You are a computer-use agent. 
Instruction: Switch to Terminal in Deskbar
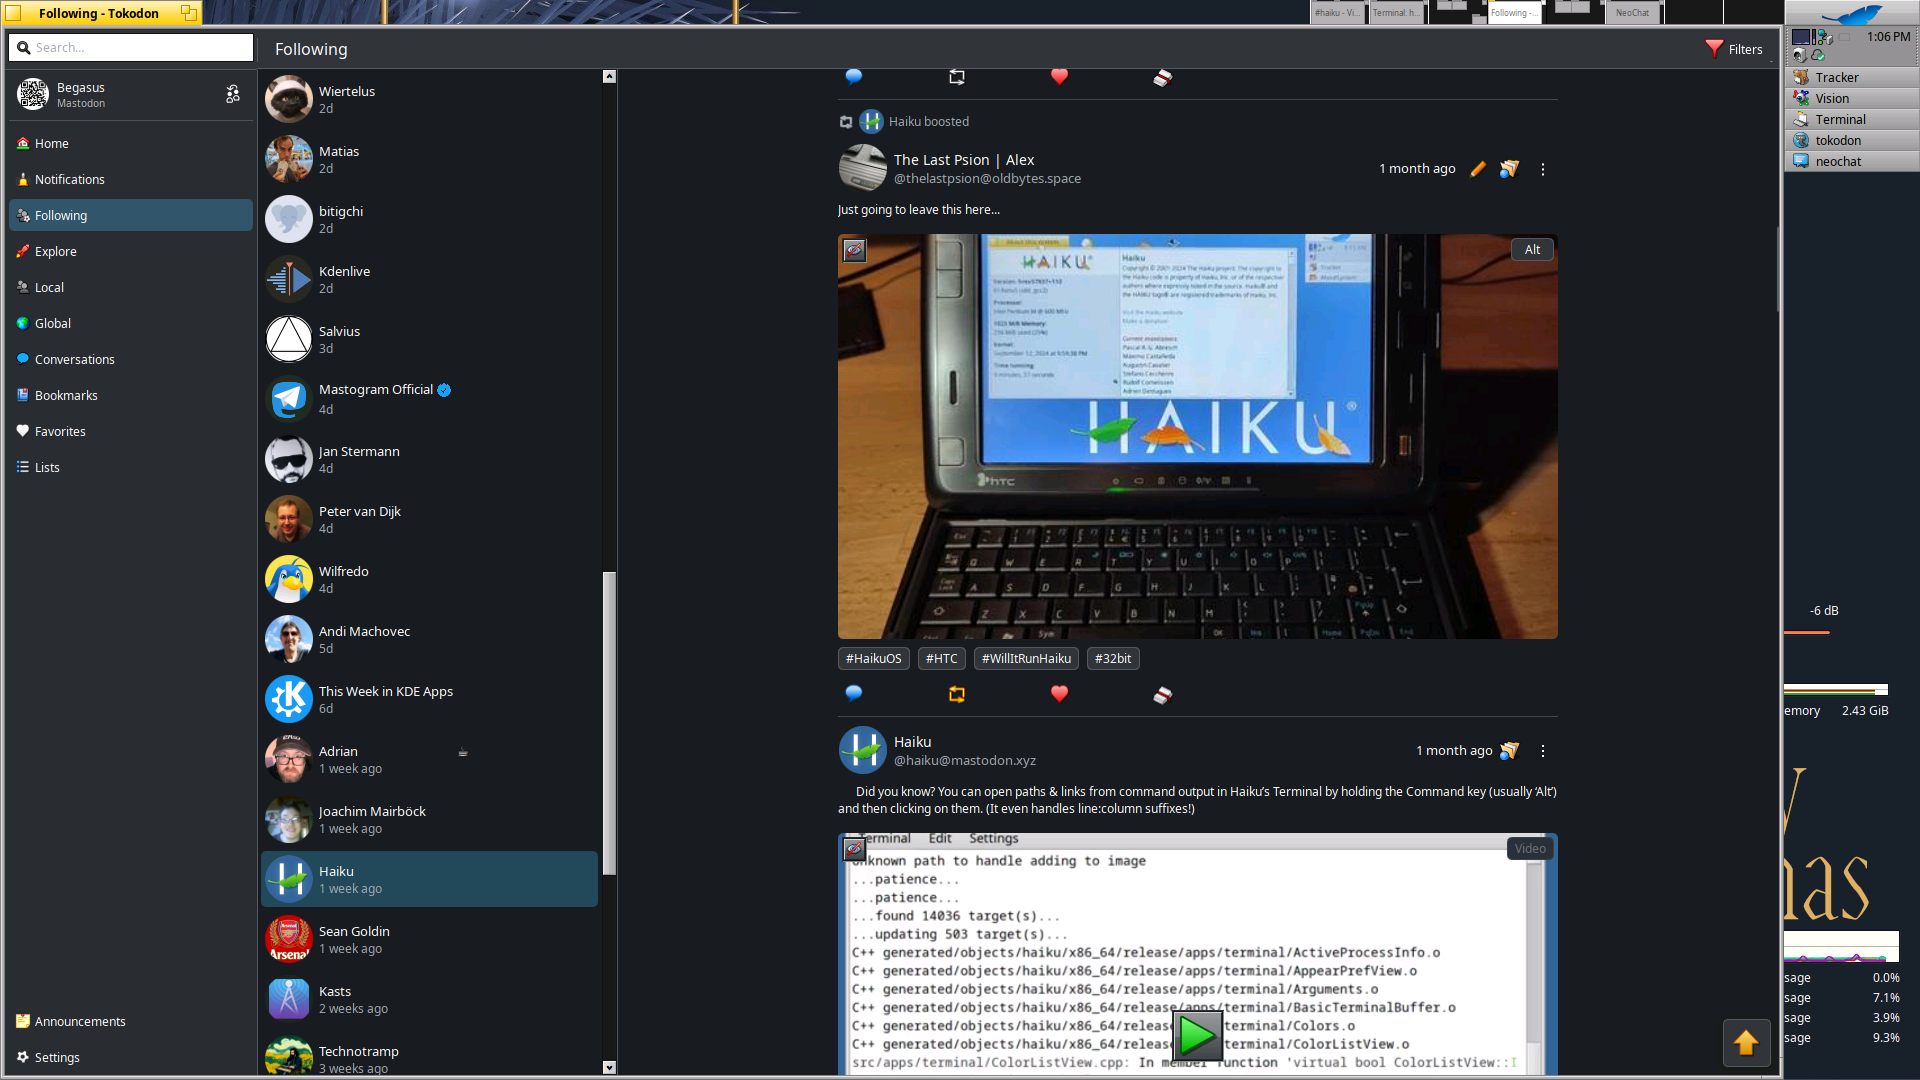1851,120
